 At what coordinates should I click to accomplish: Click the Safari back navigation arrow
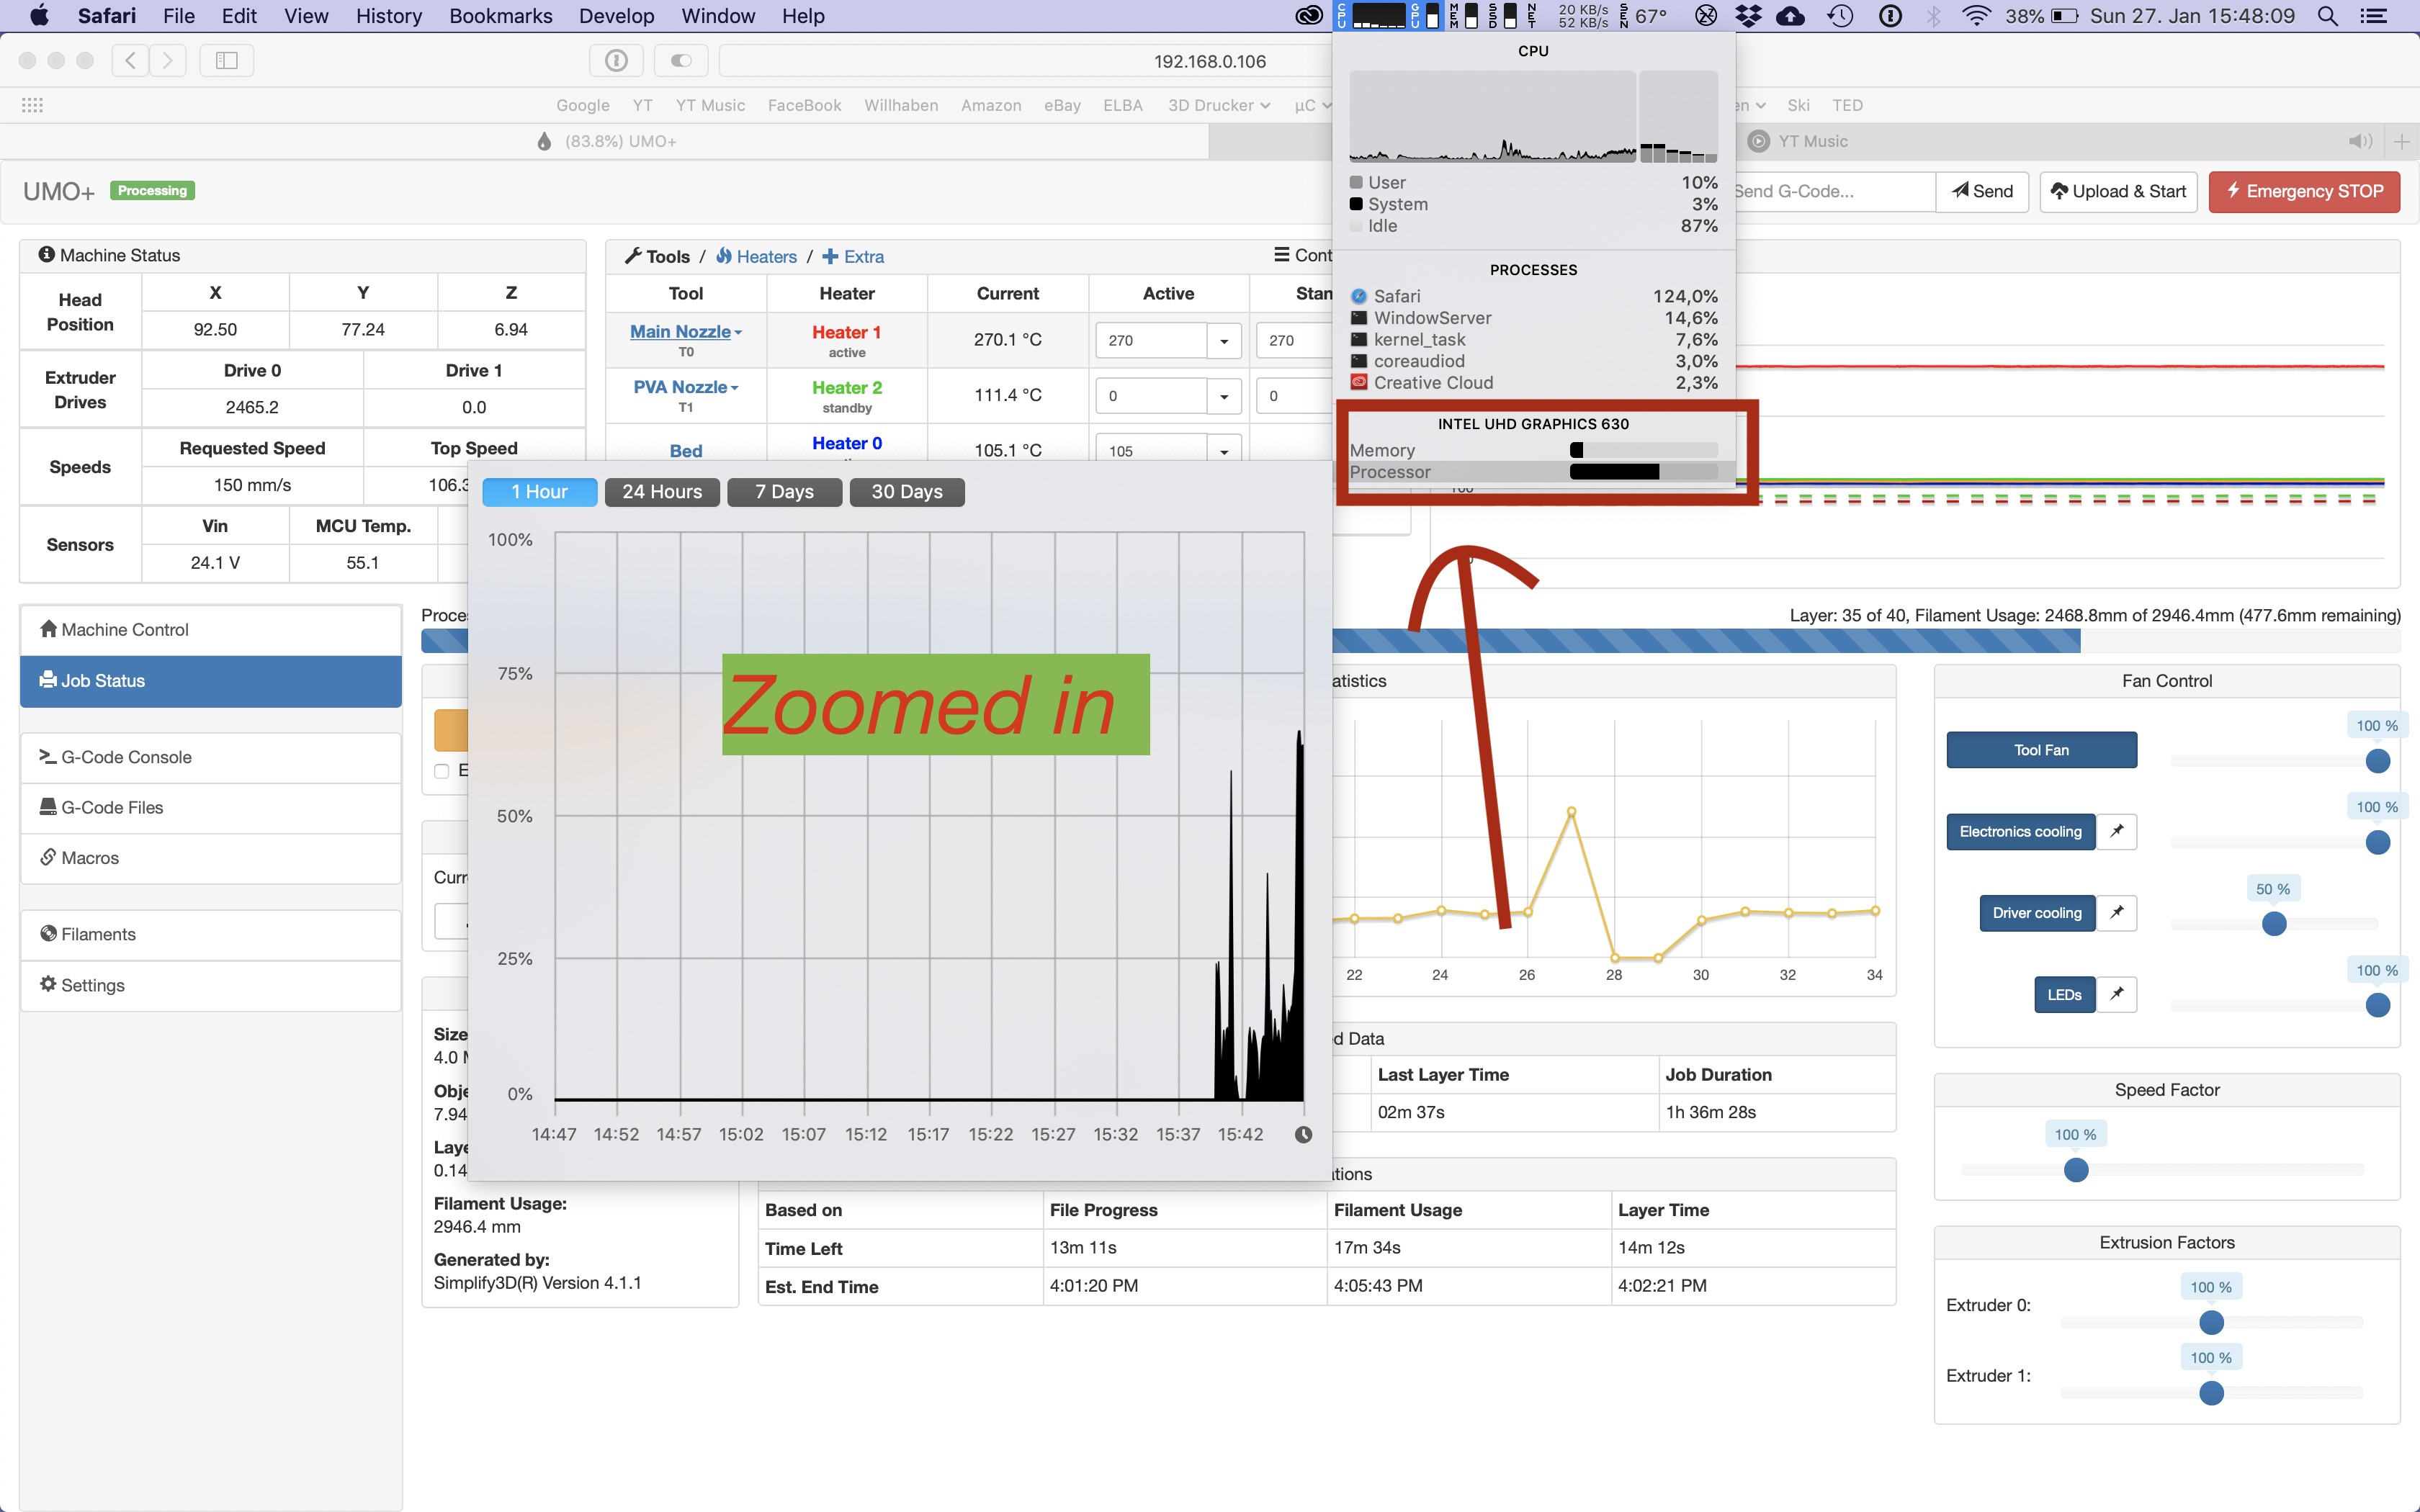(130, 61)
